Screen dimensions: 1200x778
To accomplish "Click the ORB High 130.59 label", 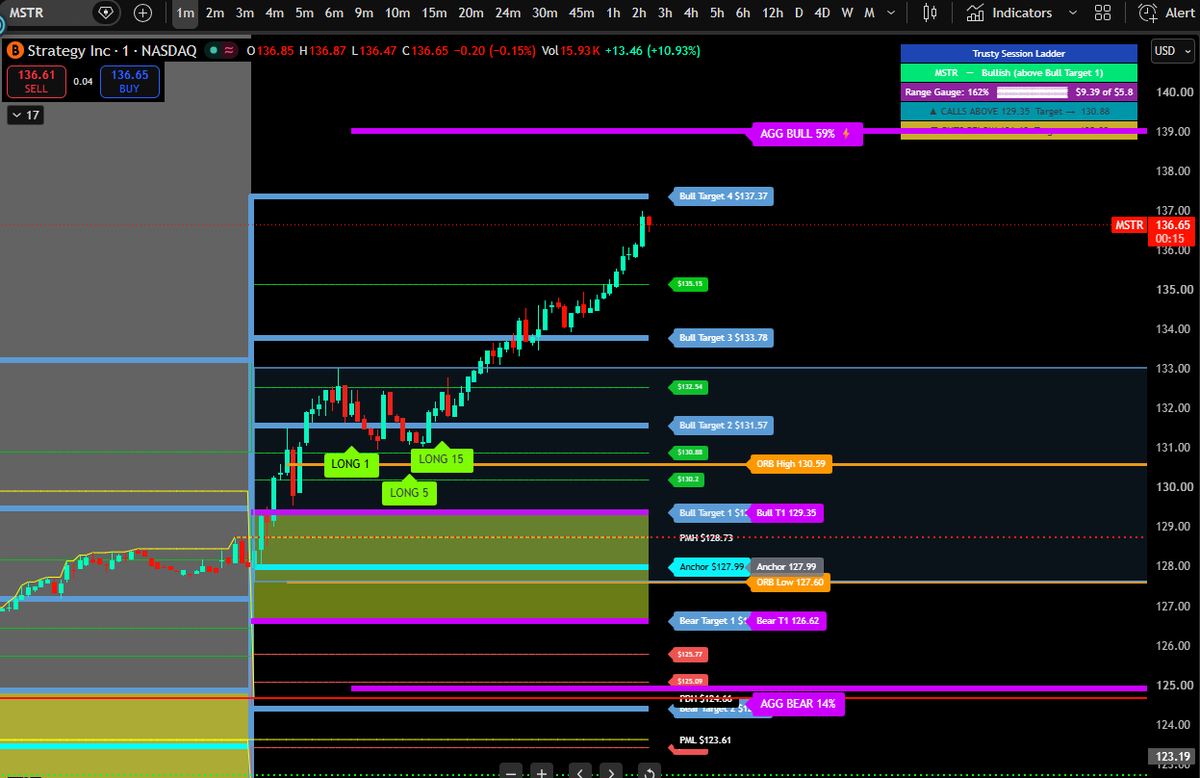I will [x=790, y=463].
